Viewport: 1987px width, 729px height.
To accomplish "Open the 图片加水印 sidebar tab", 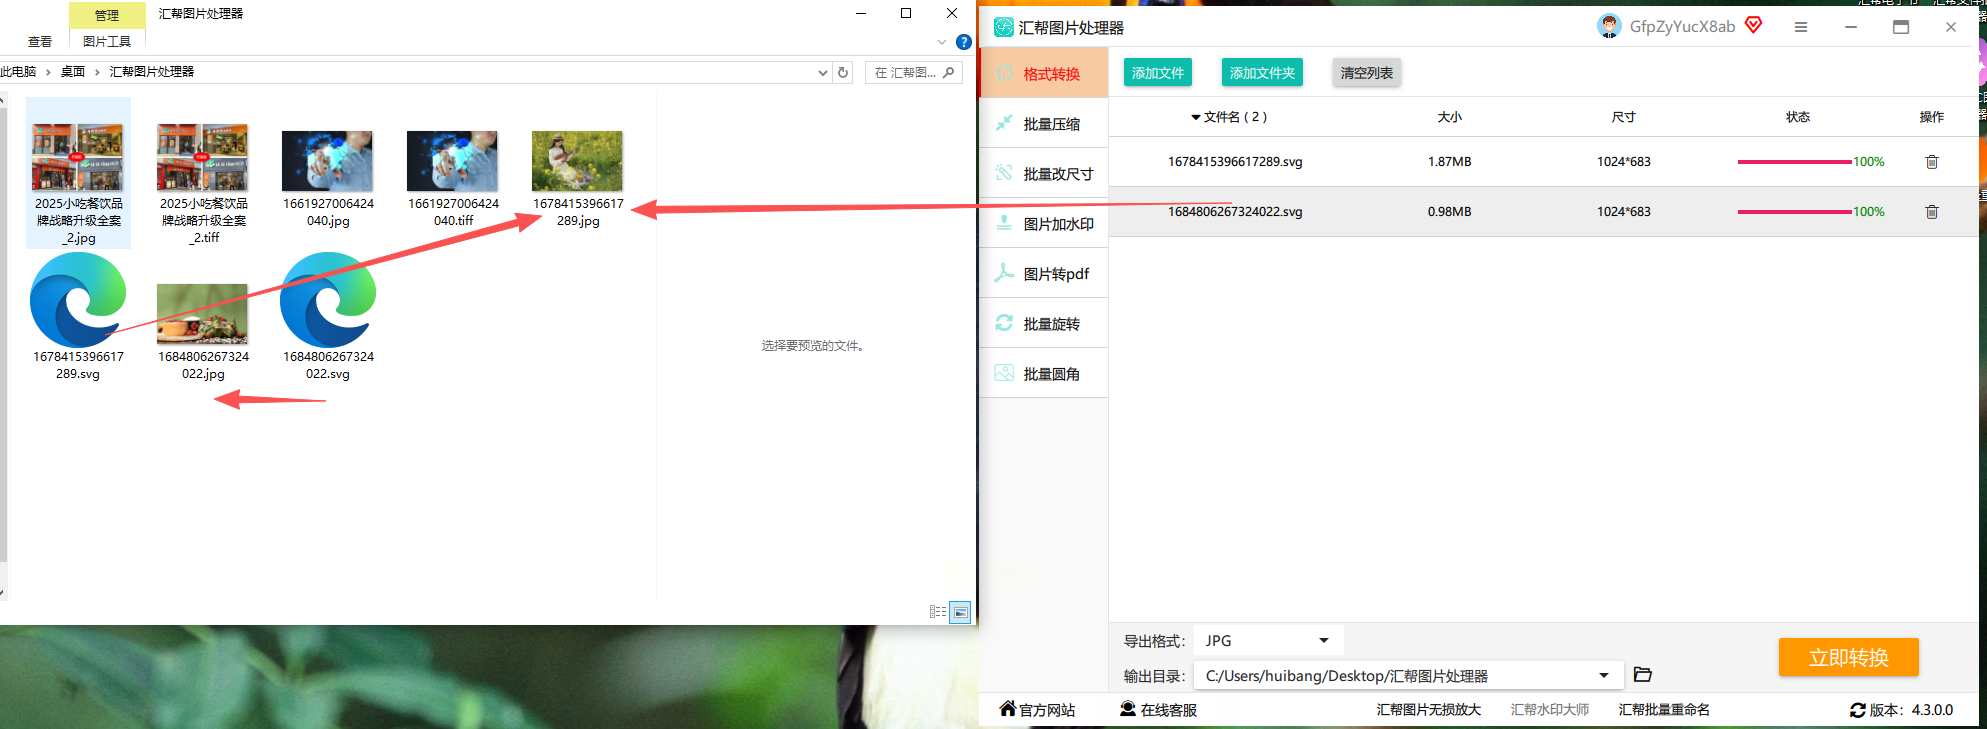I will point(1043,224).
